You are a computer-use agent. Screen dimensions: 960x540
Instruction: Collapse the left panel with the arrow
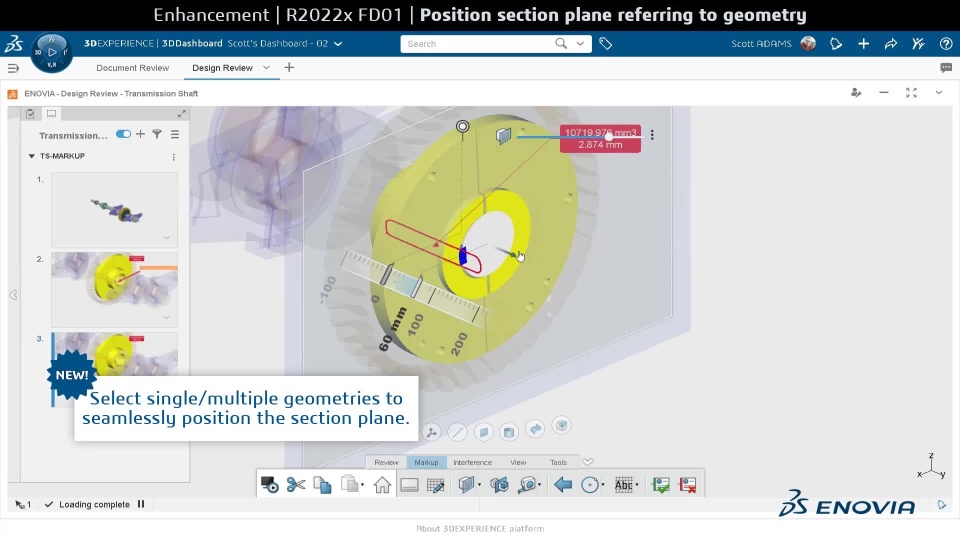[x=13, y=295]
